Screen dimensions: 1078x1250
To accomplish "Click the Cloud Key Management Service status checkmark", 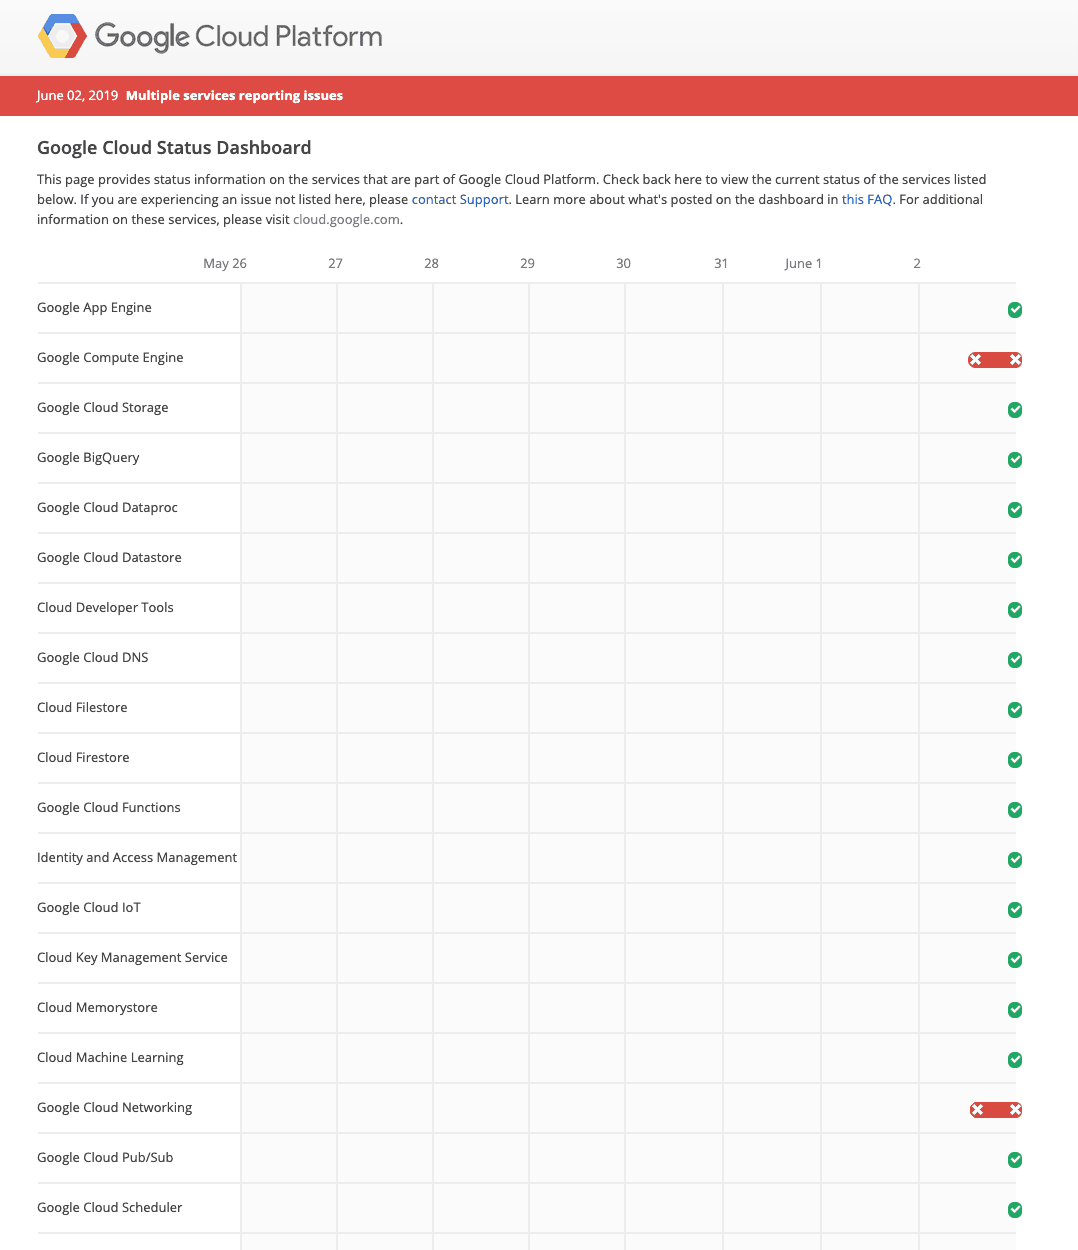I will point(1014,960).
